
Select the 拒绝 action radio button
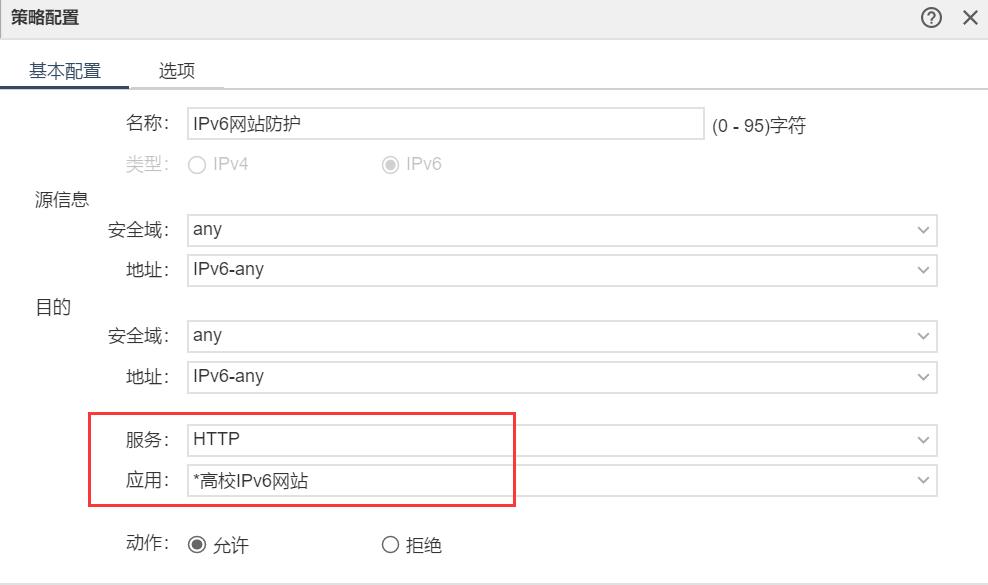click(390, 545)
